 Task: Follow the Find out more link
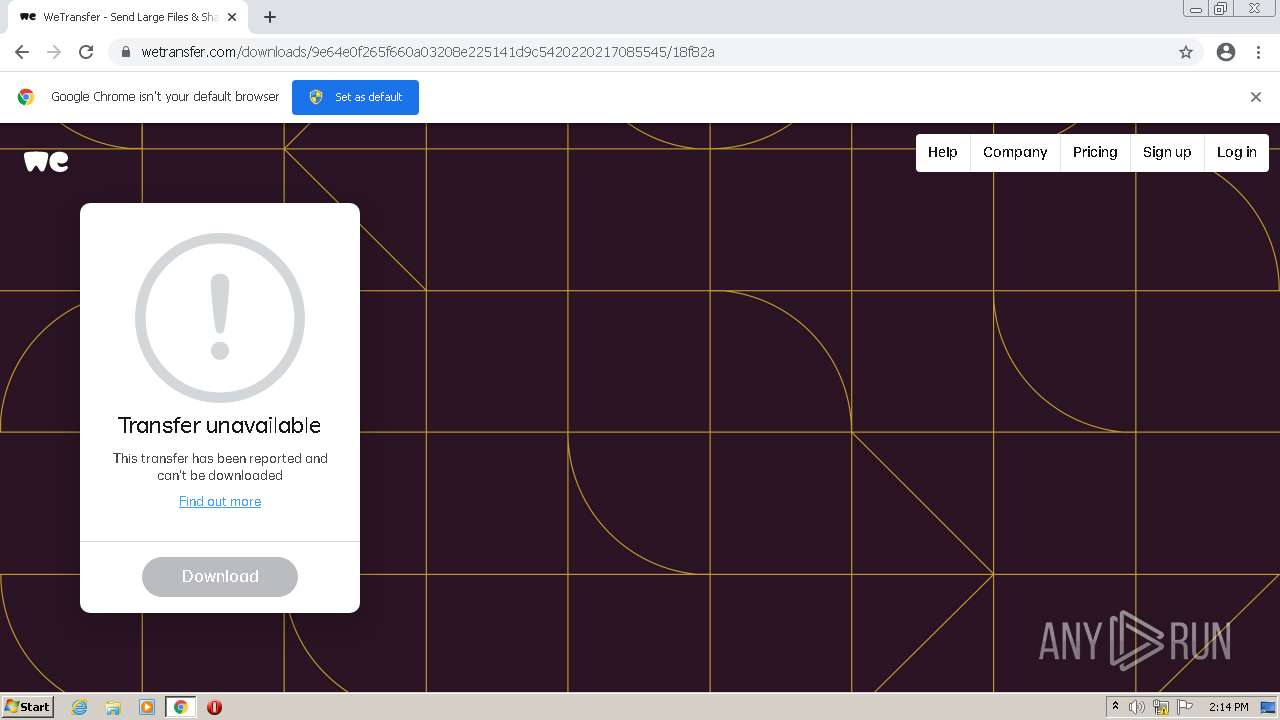[220, 501]
